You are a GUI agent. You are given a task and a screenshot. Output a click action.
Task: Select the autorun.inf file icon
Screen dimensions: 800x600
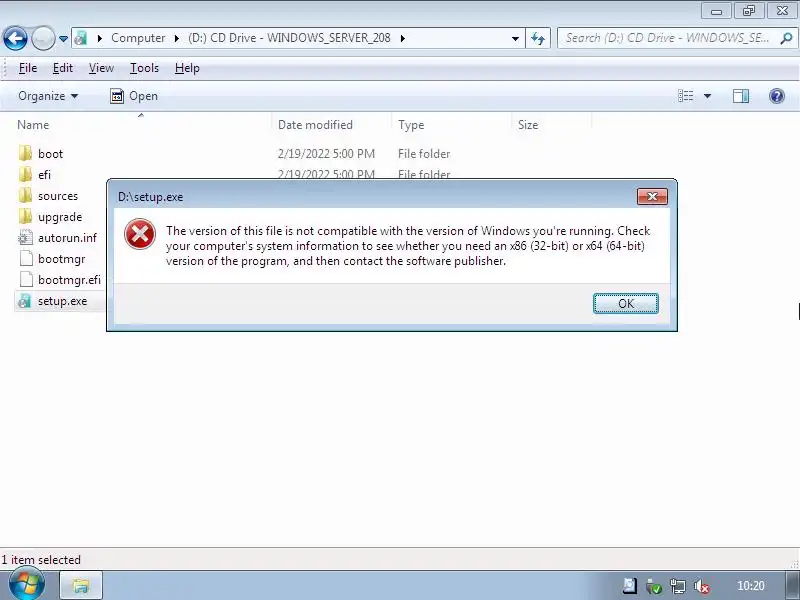pyautogui.click(x=25, y=238)
